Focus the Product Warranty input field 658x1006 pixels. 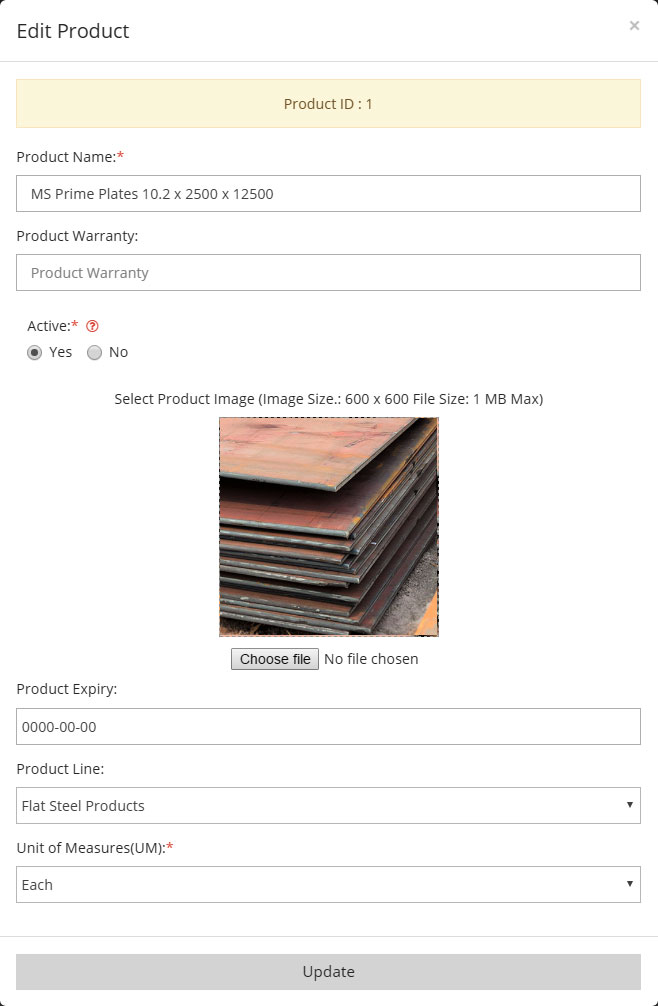(x=328, y=272)
